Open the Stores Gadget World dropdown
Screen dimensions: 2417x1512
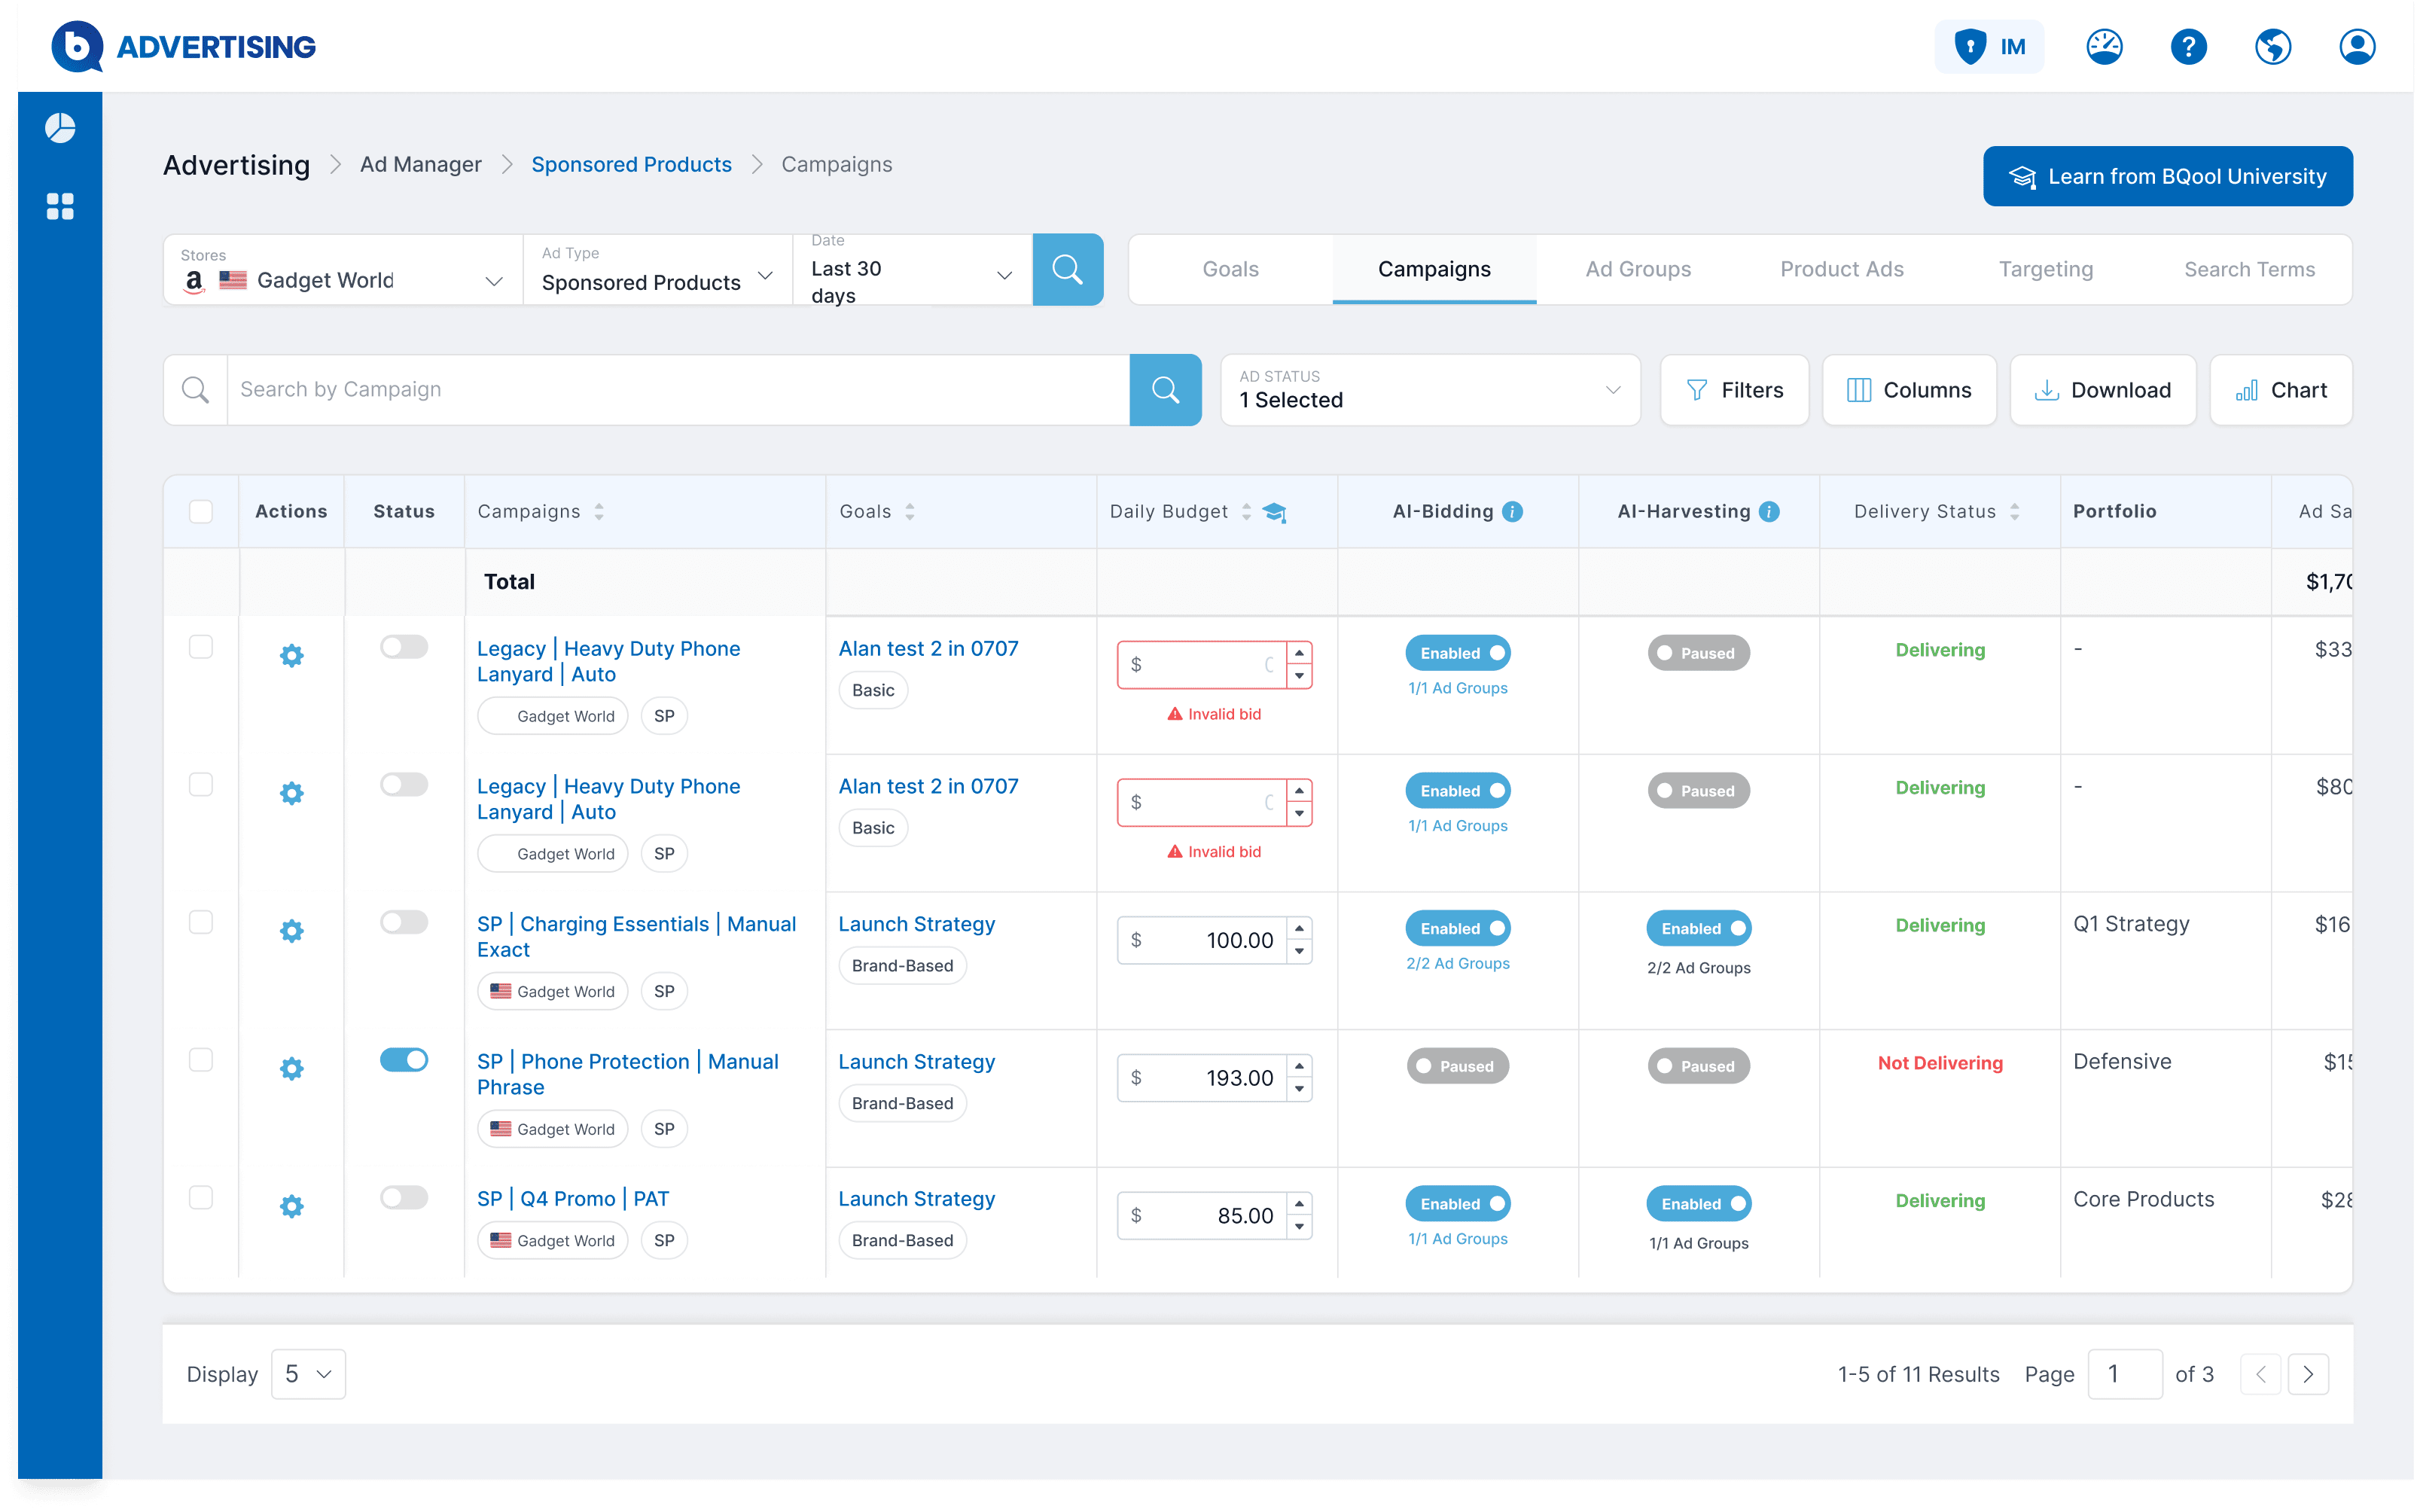click(x=343, y=269)
